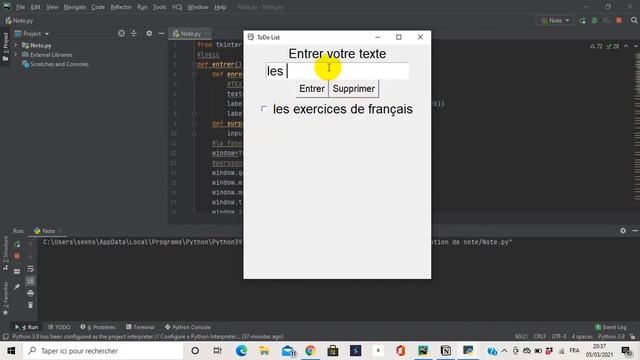Click the CRLF line separator status entry

[540, 337]
